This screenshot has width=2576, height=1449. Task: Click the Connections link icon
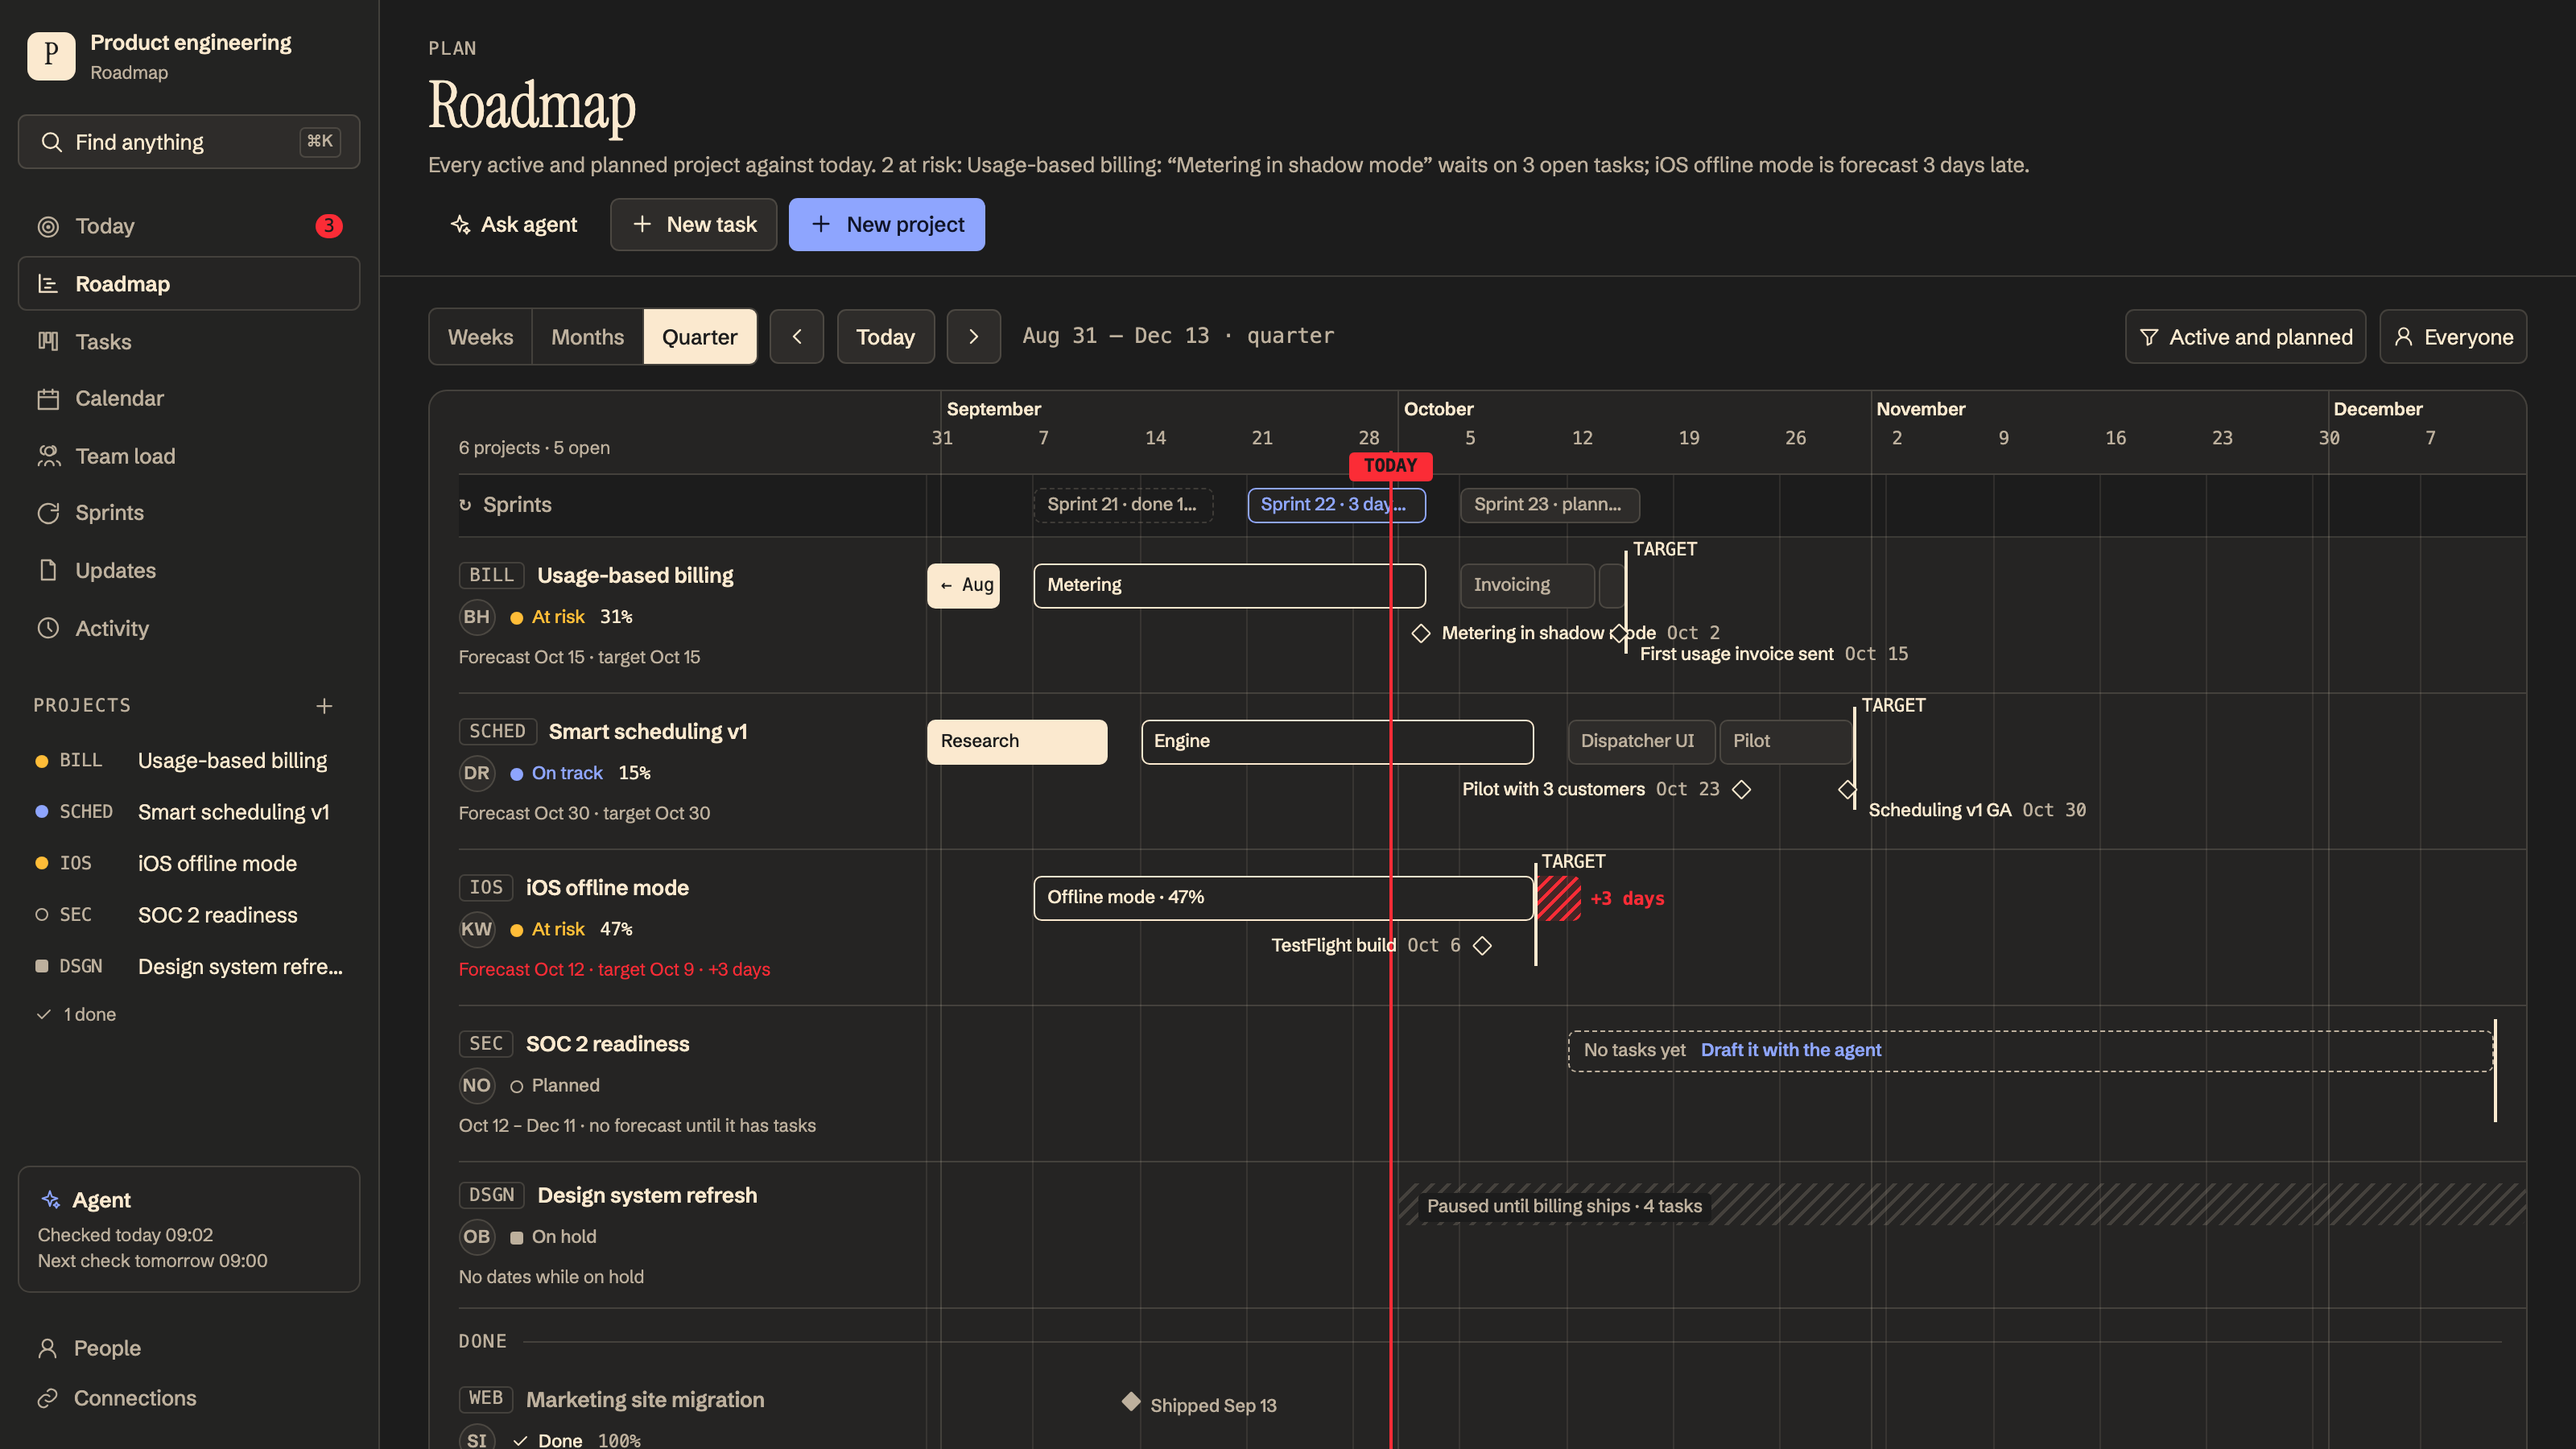point(47,1398)
